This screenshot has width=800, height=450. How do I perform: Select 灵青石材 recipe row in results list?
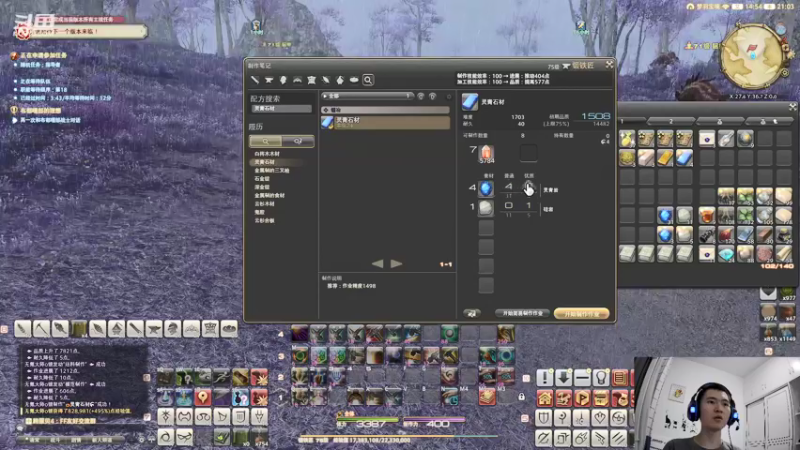point(385,122)
